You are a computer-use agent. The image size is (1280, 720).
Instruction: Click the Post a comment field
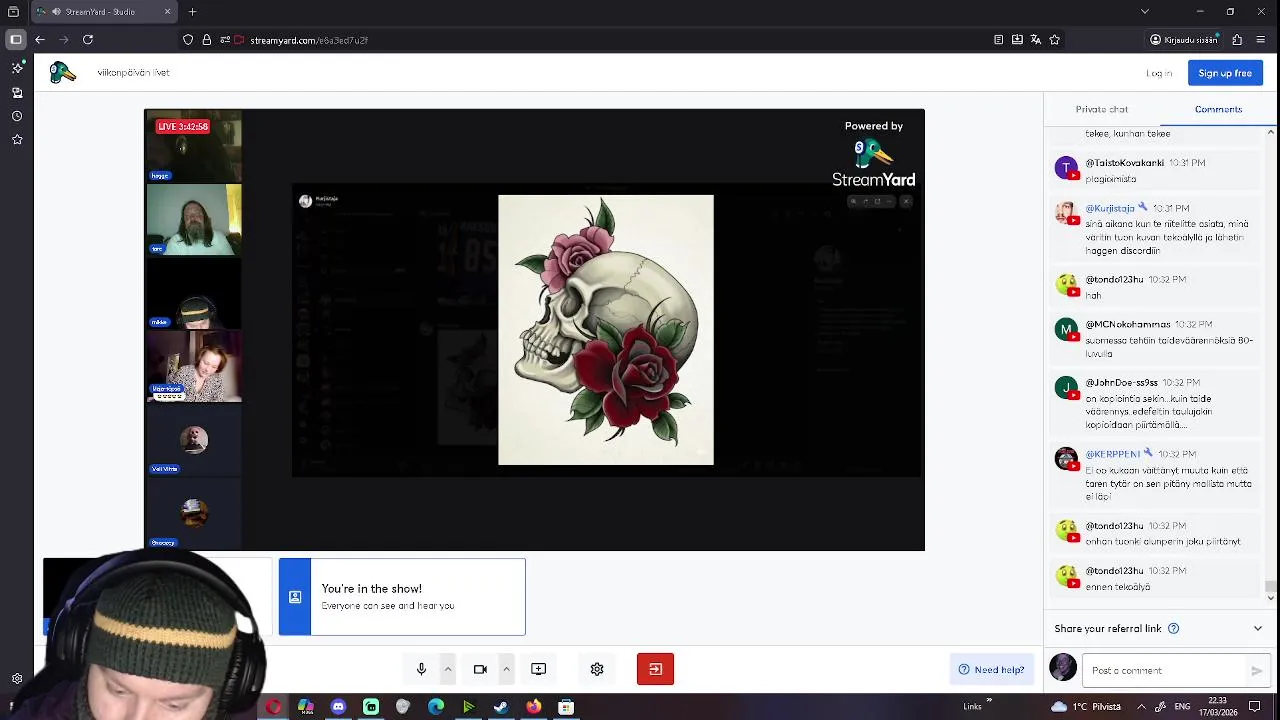point(1165,671)
